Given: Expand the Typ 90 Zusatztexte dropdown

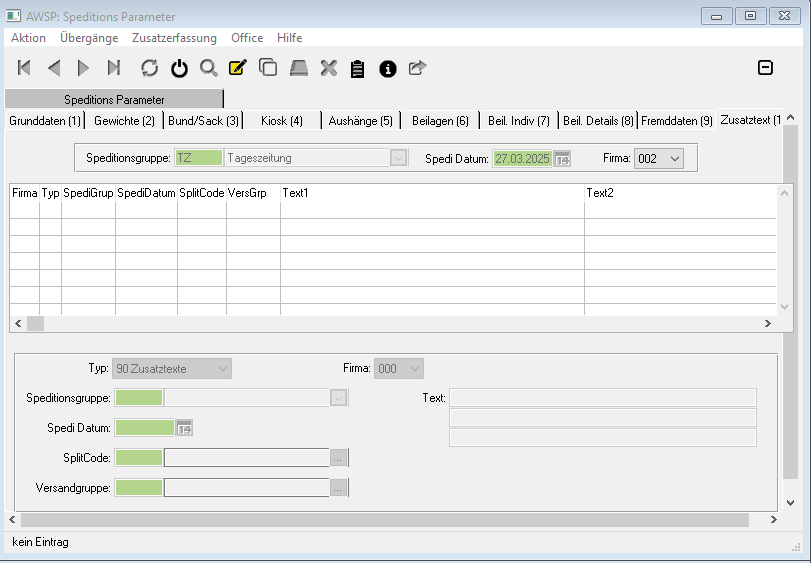Looking at the screenshot, I should tap(222, 368).
